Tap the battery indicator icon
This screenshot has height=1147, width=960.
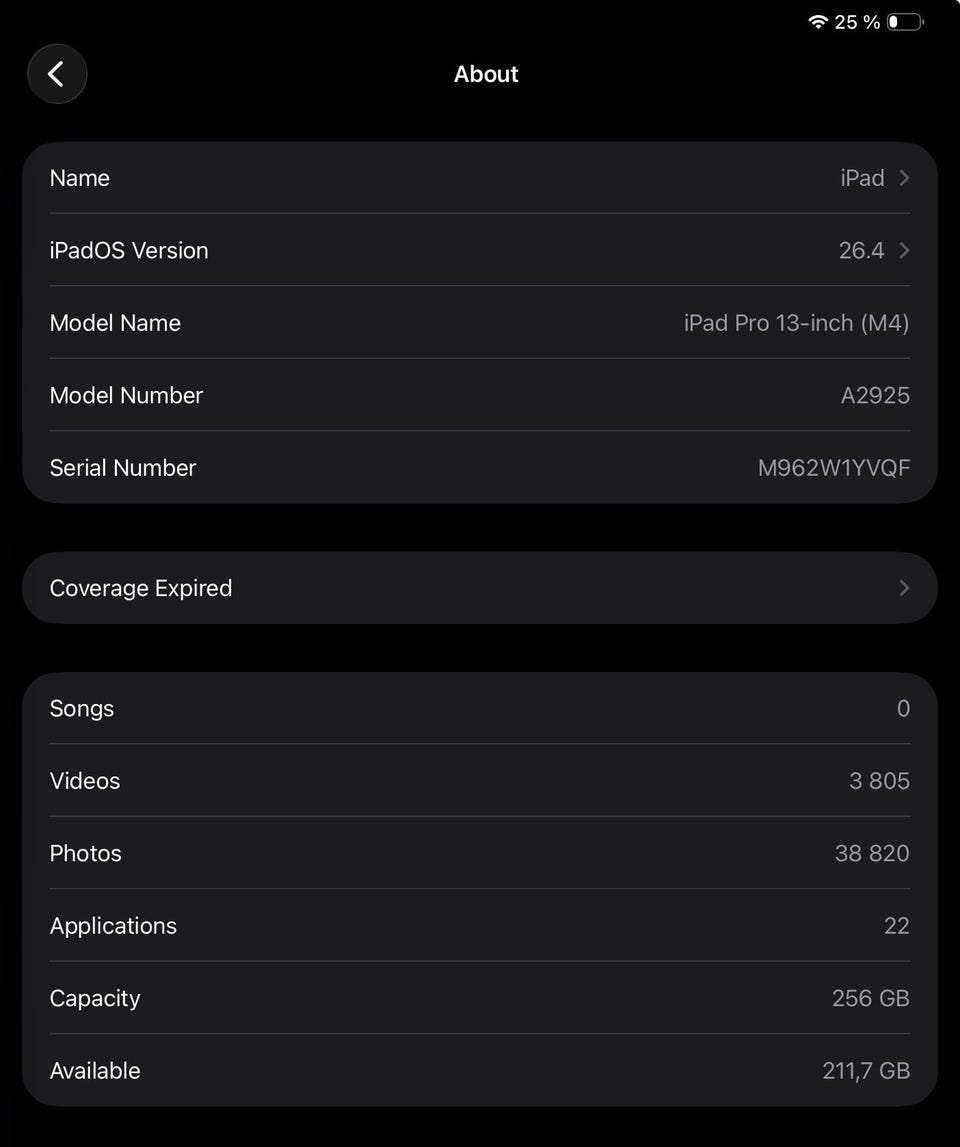[x=904, y=22]
